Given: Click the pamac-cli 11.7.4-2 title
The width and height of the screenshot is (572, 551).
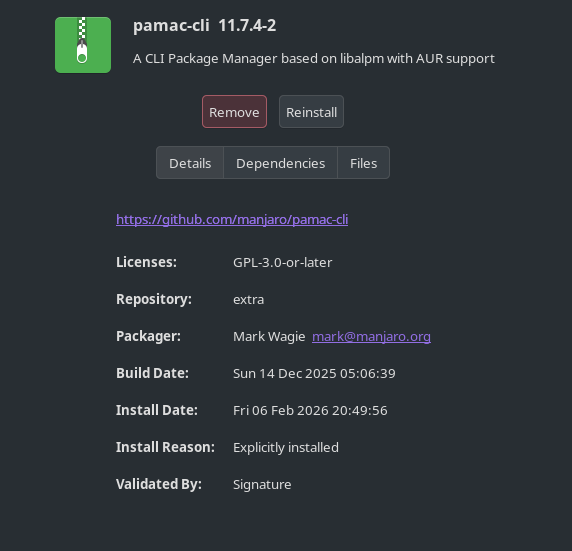Looking at the screenshot, I should pyautogui.click(x=205, y=26).
